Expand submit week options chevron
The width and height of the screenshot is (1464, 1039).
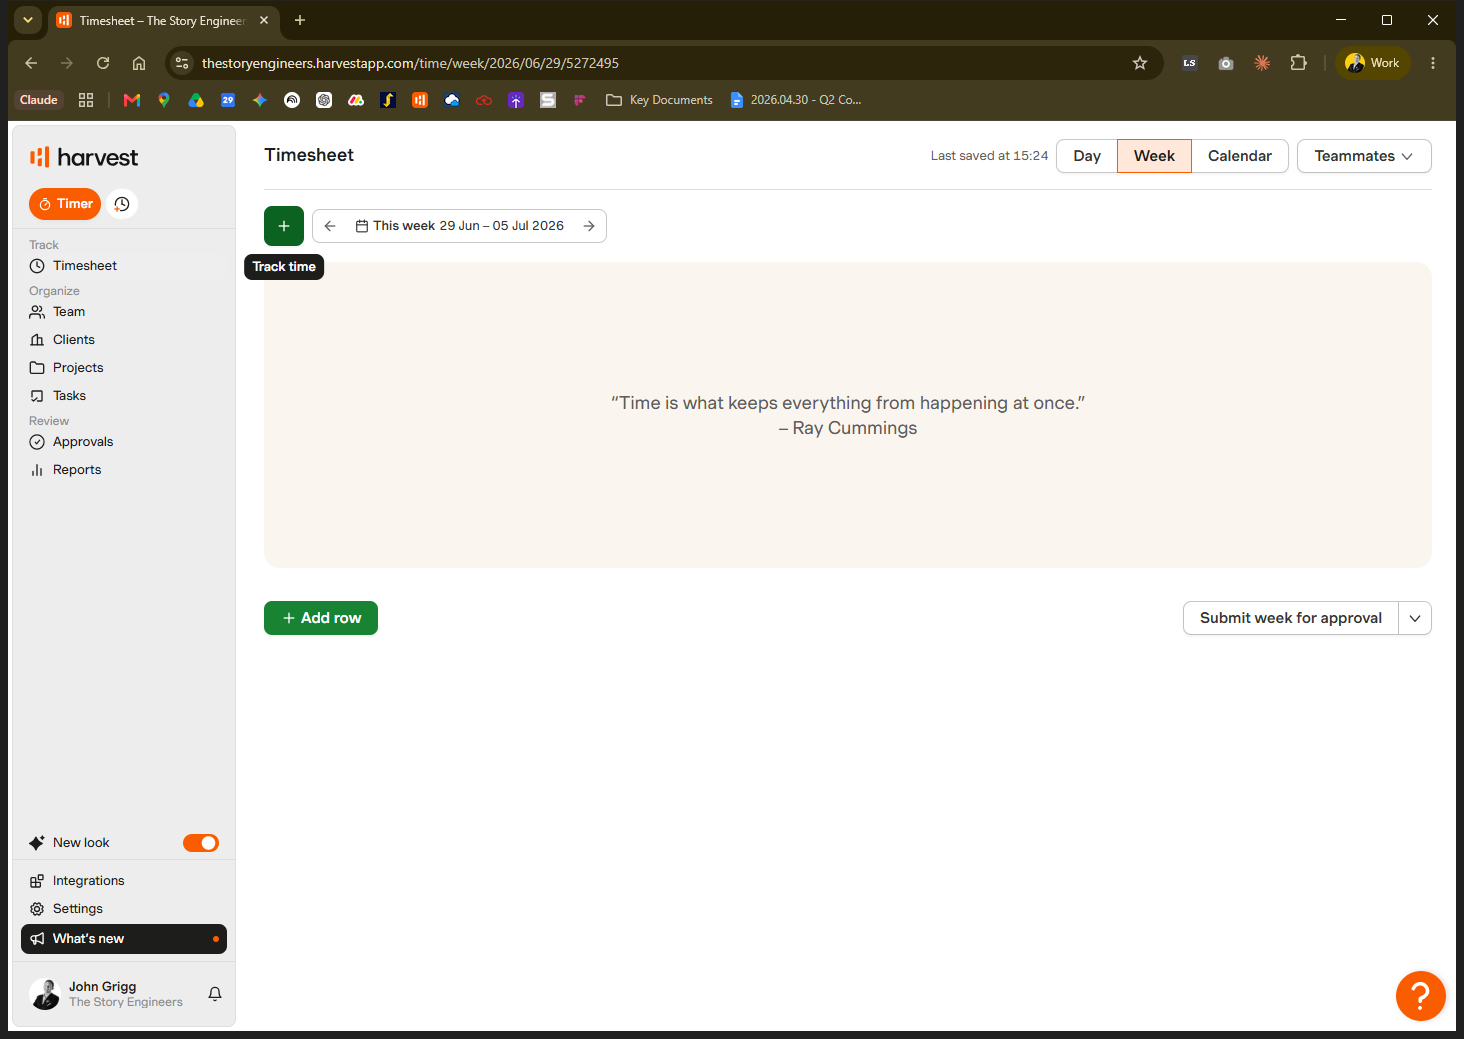(1415, 618)
